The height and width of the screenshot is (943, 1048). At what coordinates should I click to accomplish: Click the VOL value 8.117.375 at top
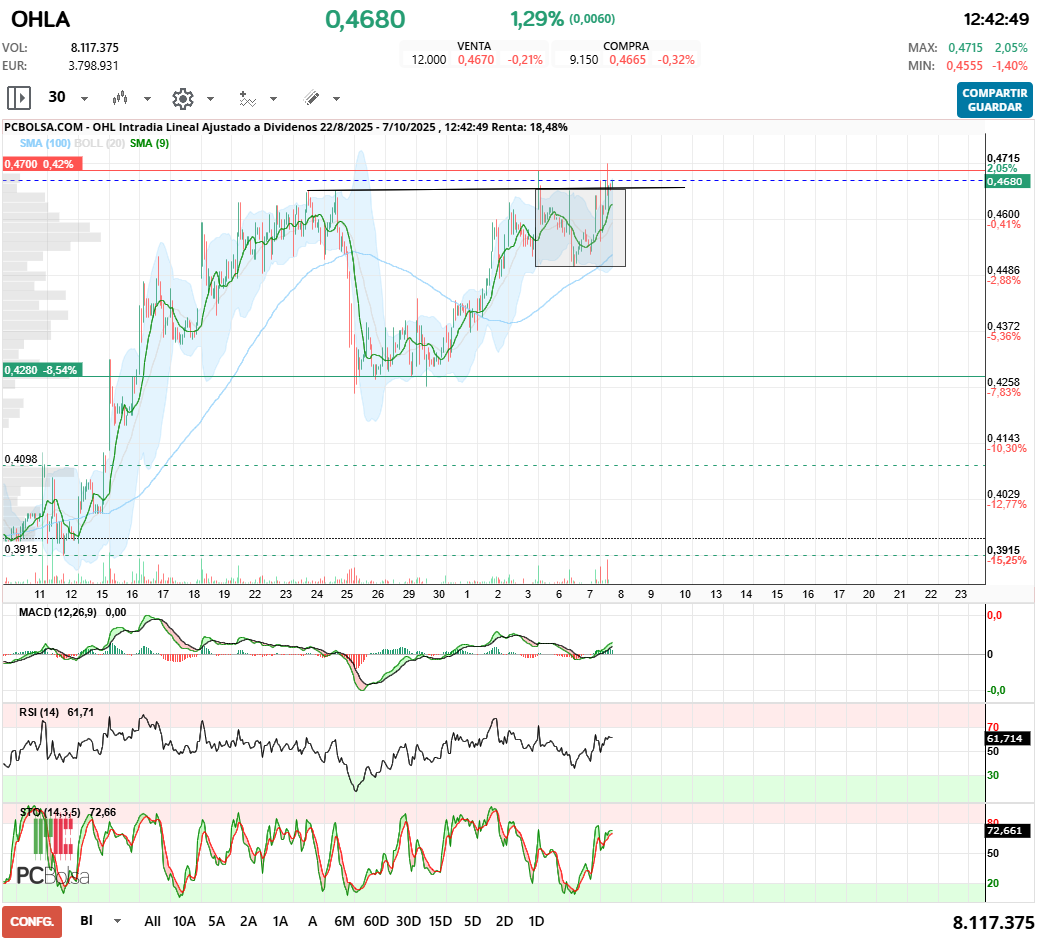[95, 47]
